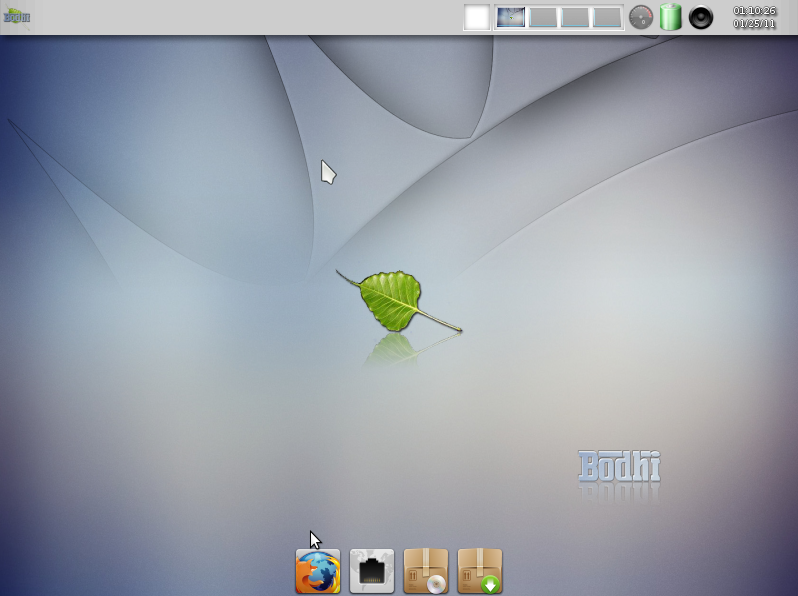798x596 pixels.
Task: Open the package installer with CD icon
Action: pyautogui.click(x=426, y=571)
